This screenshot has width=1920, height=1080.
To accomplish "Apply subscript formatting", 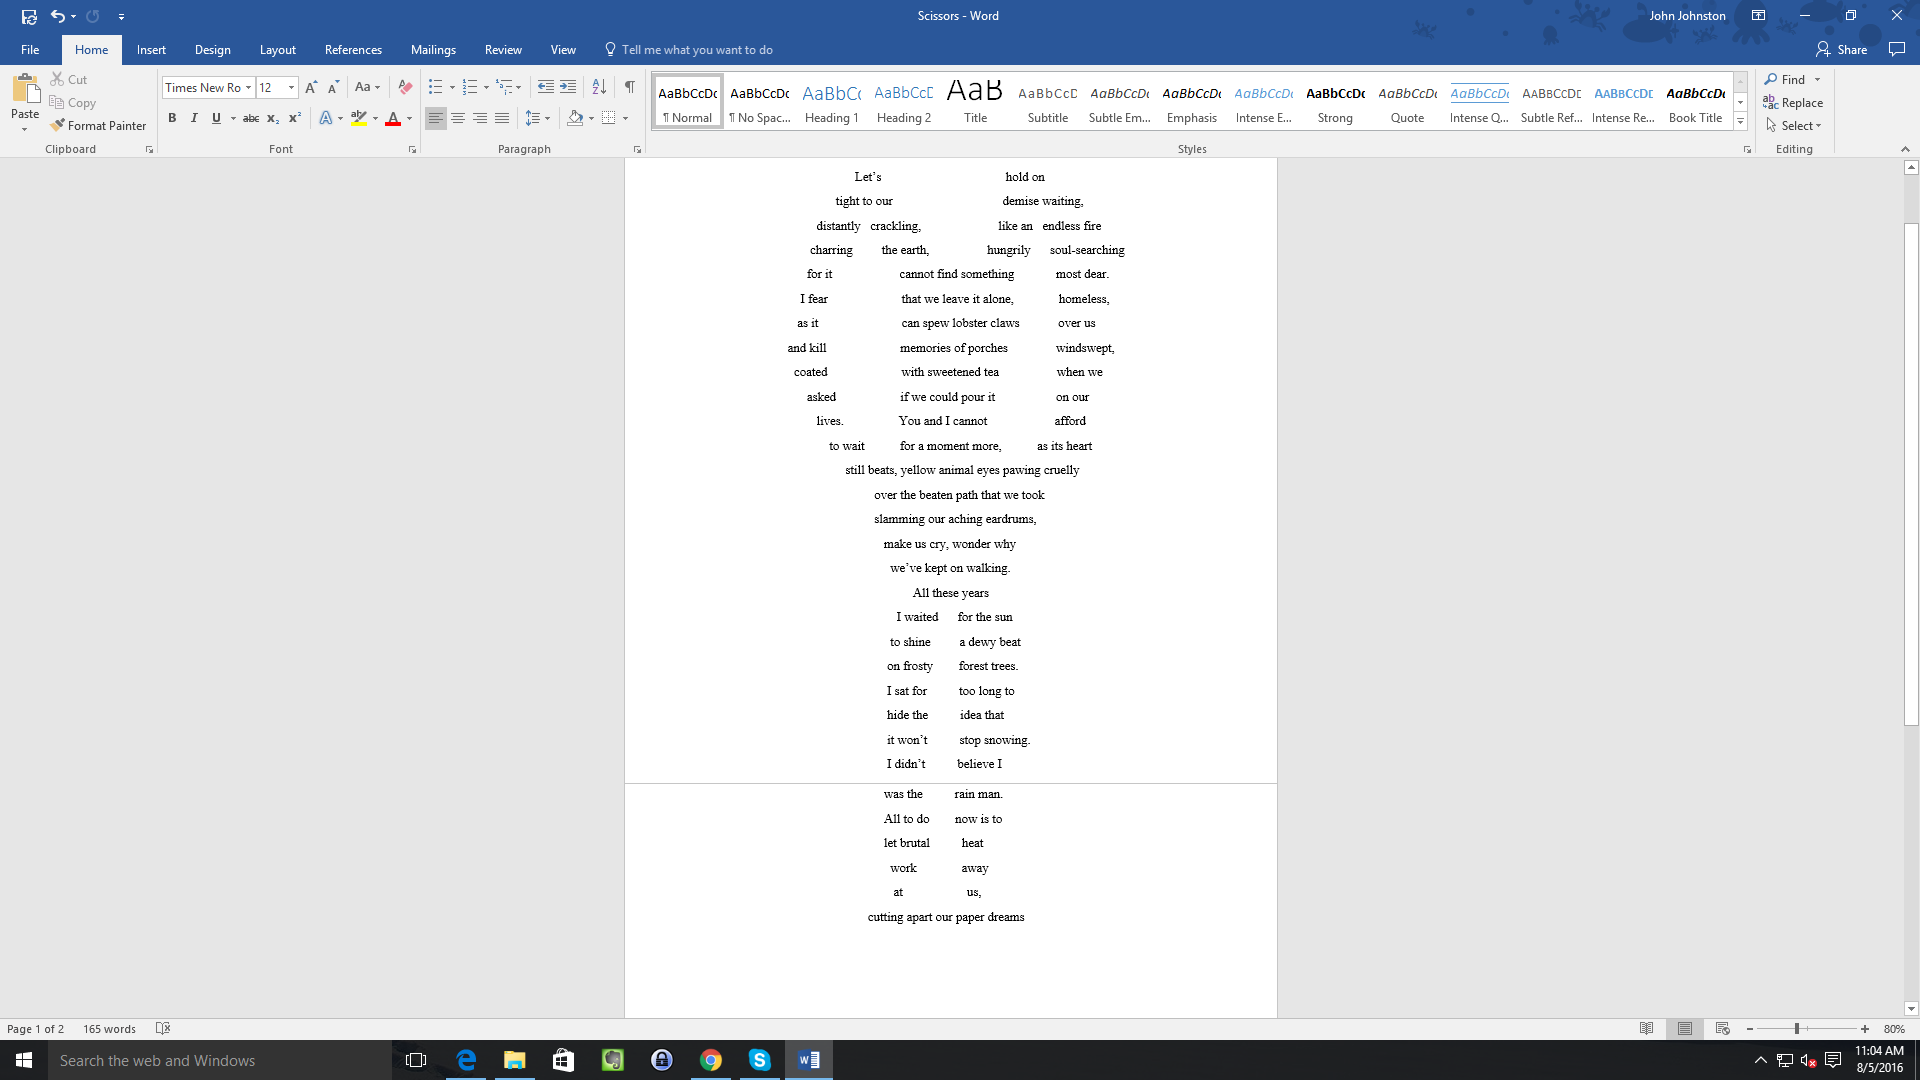I will [272, 118].
